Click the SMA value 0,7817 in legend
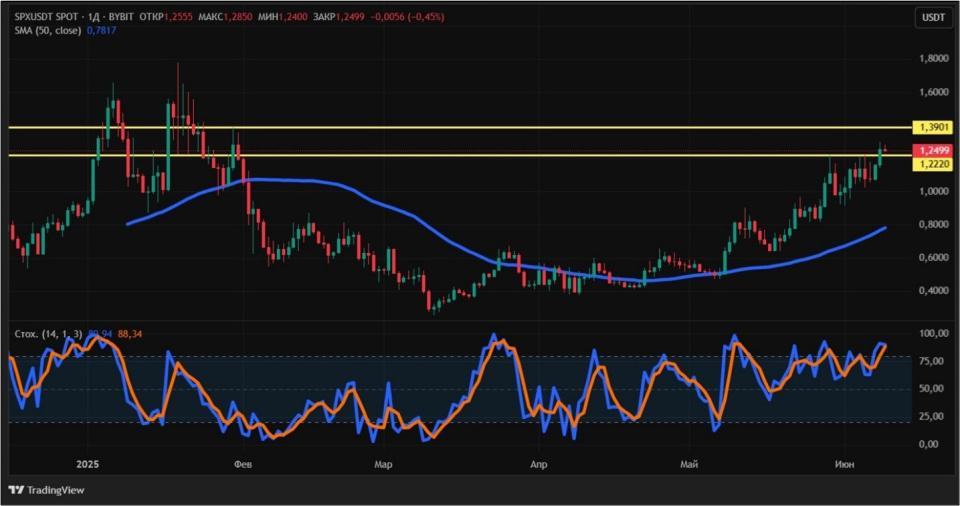 [x=101, y=30]
